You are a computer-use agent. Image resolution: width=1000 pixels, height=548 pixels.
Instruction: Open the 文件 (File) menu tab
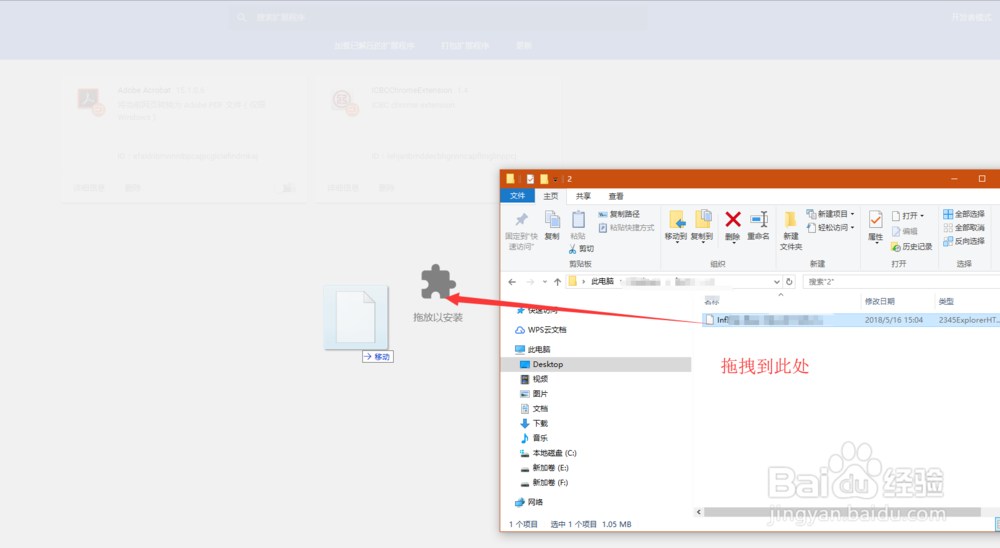tap(517, 196)
